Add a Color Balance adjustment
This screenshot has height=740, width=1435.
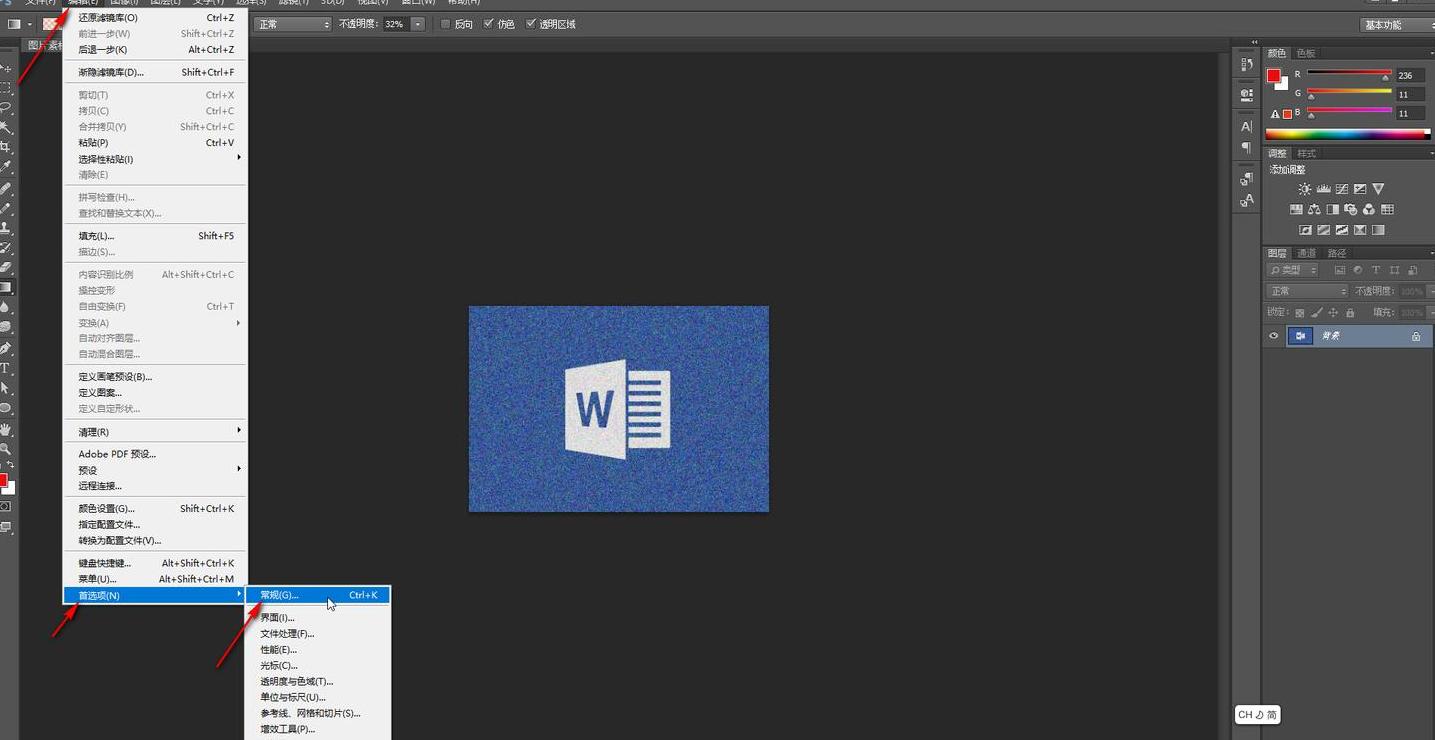point(1314,210)
